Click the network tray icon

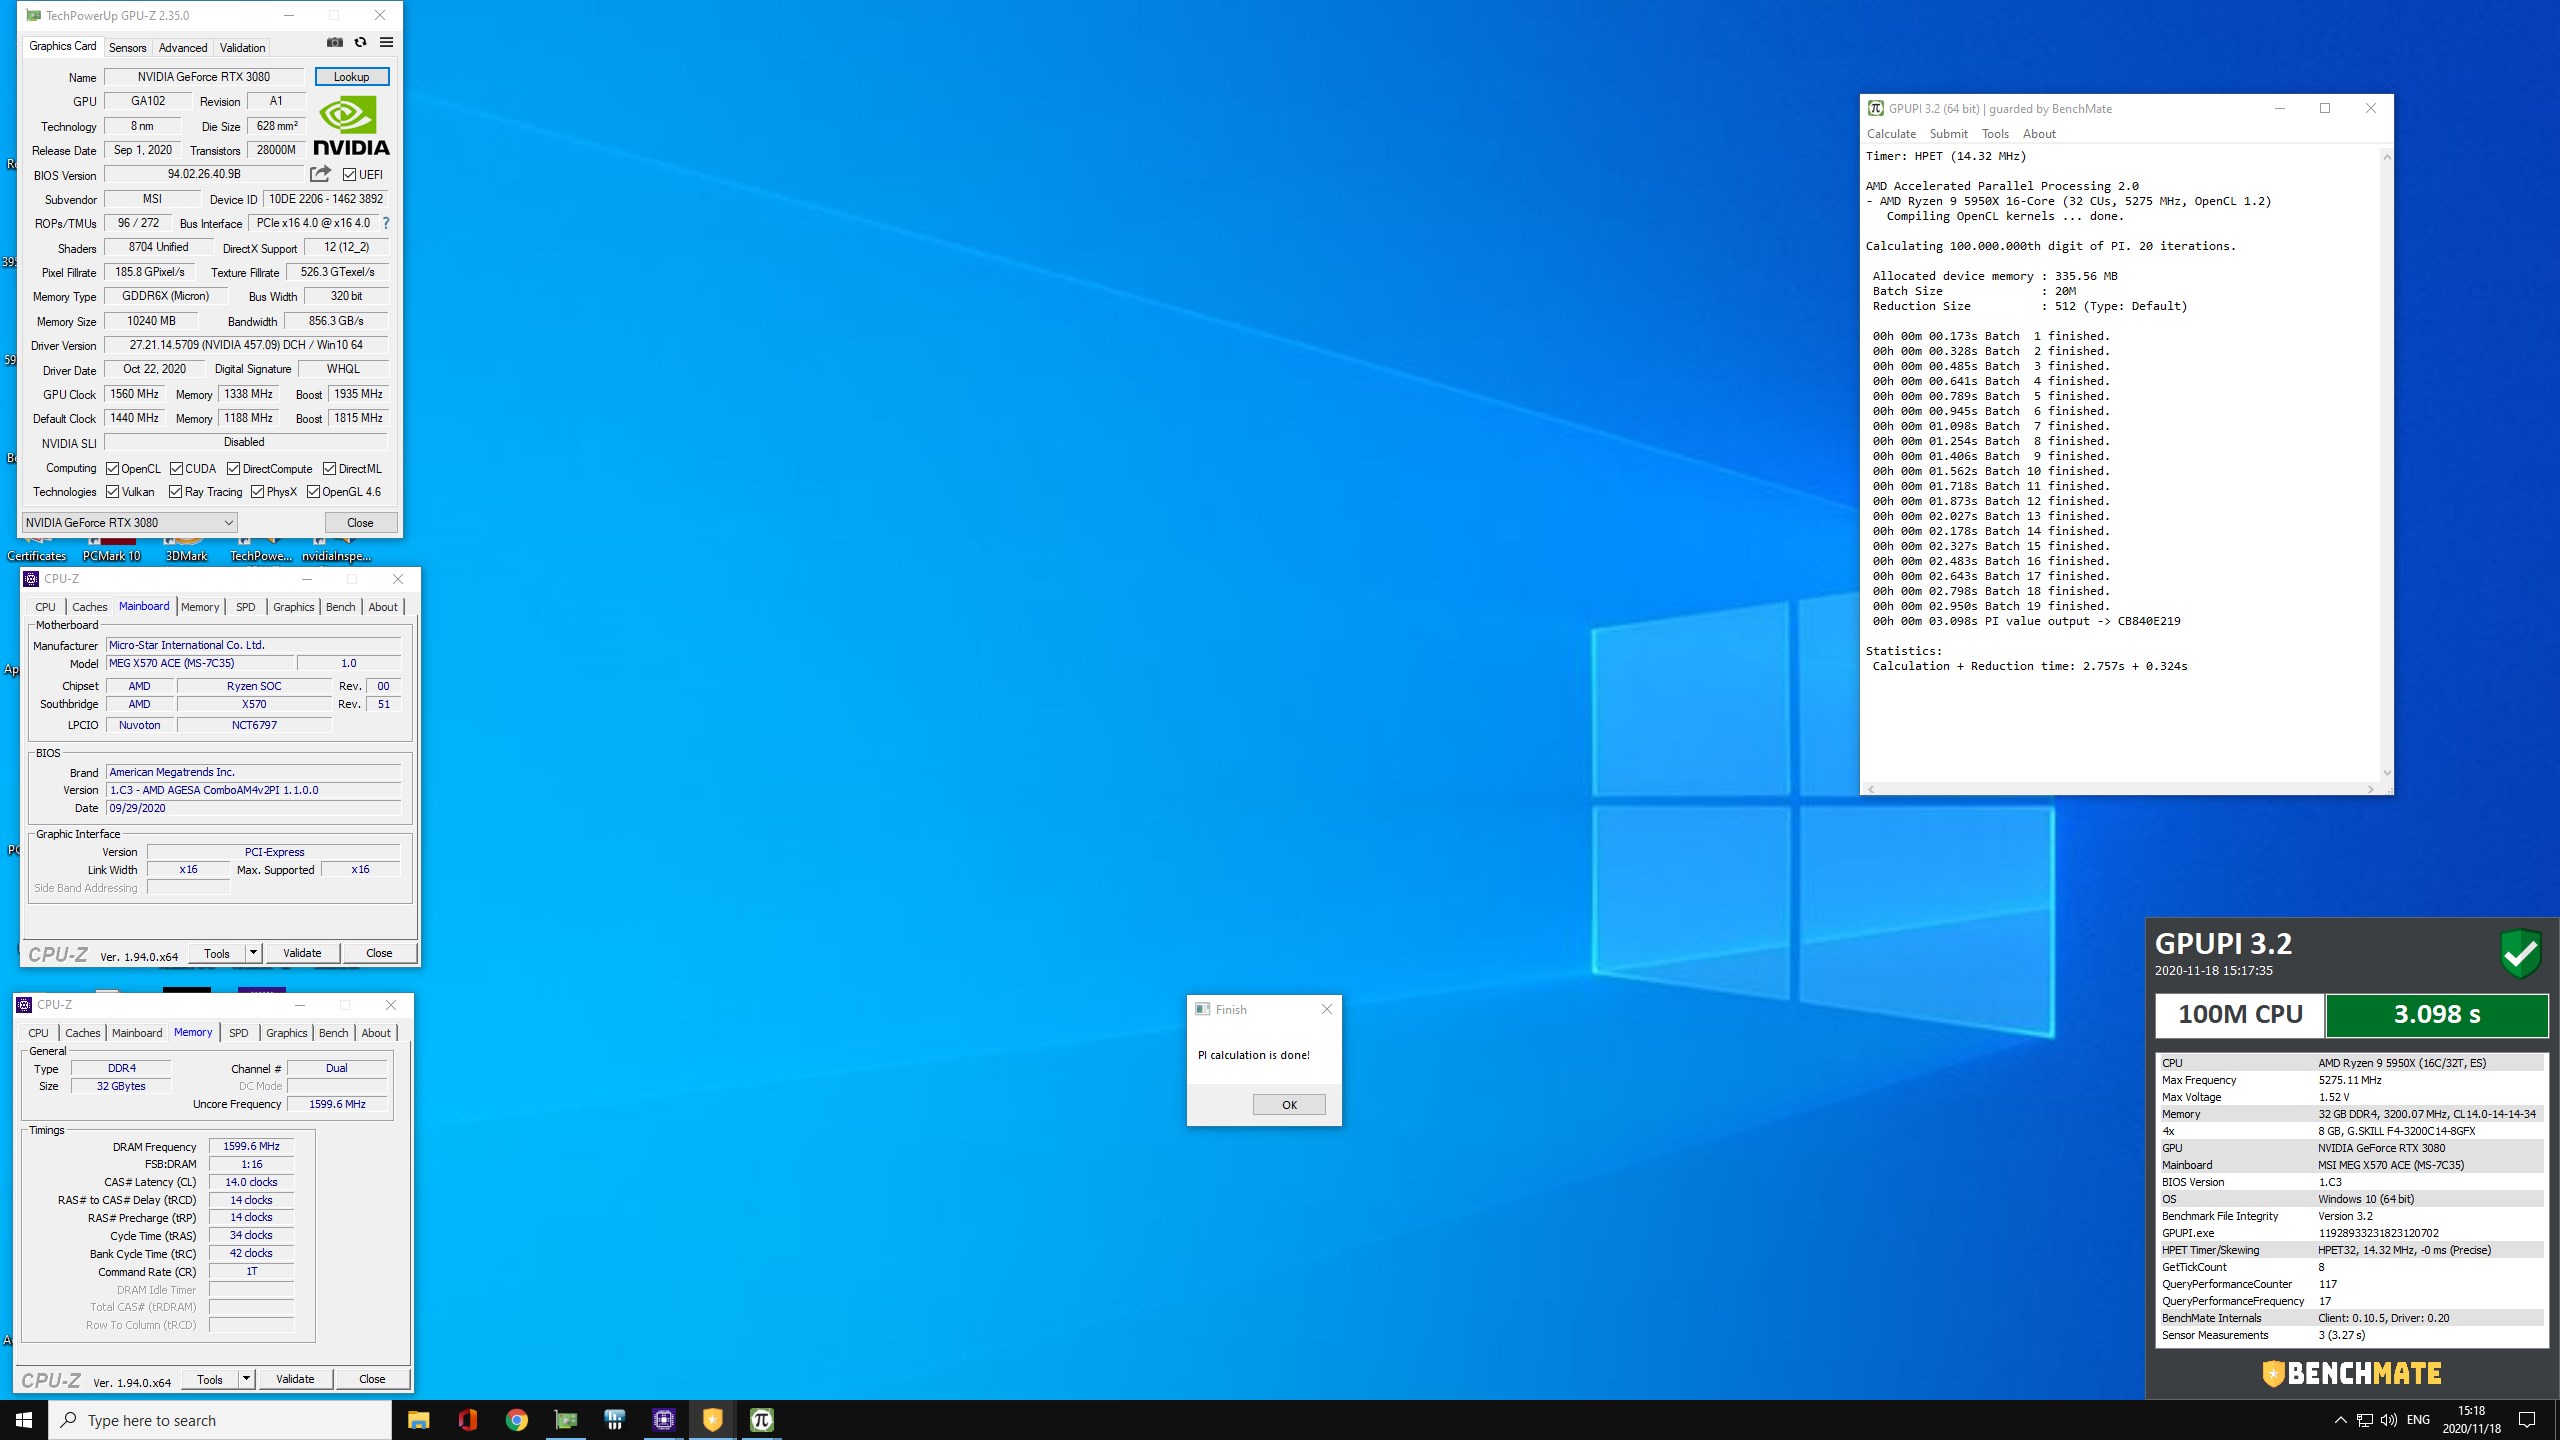coord(2365,1420)
